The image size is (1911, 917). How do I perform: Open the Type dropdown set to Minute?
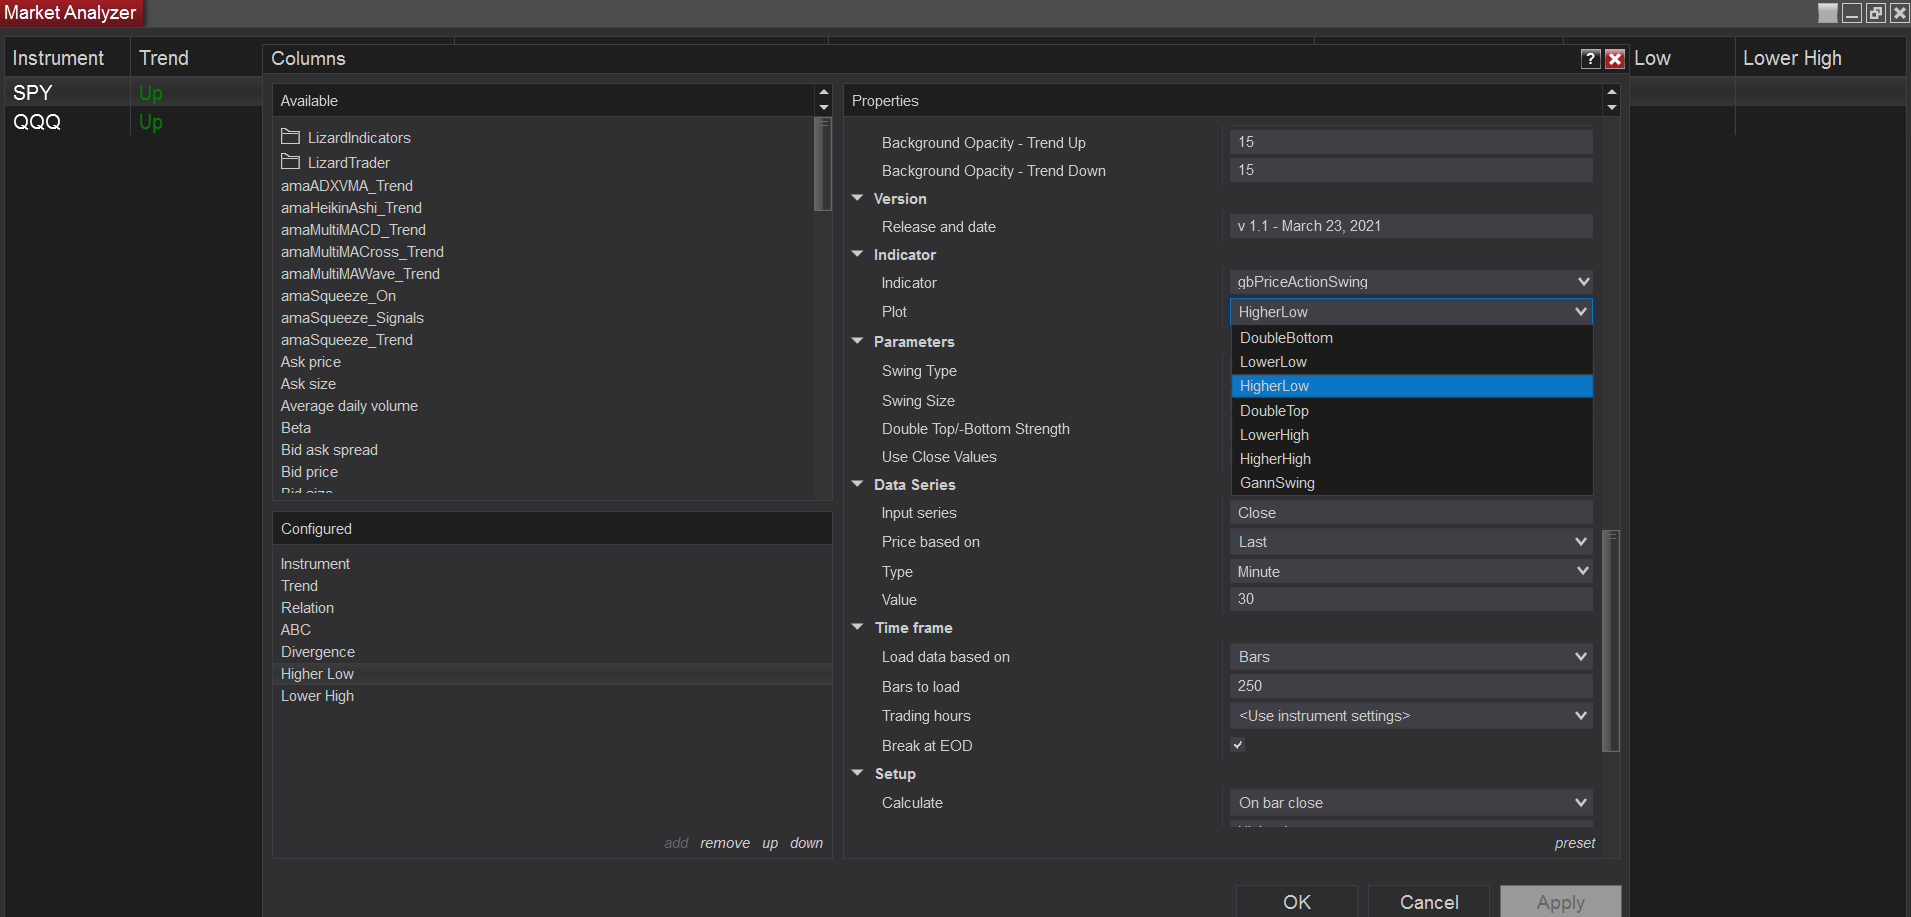1411,571
